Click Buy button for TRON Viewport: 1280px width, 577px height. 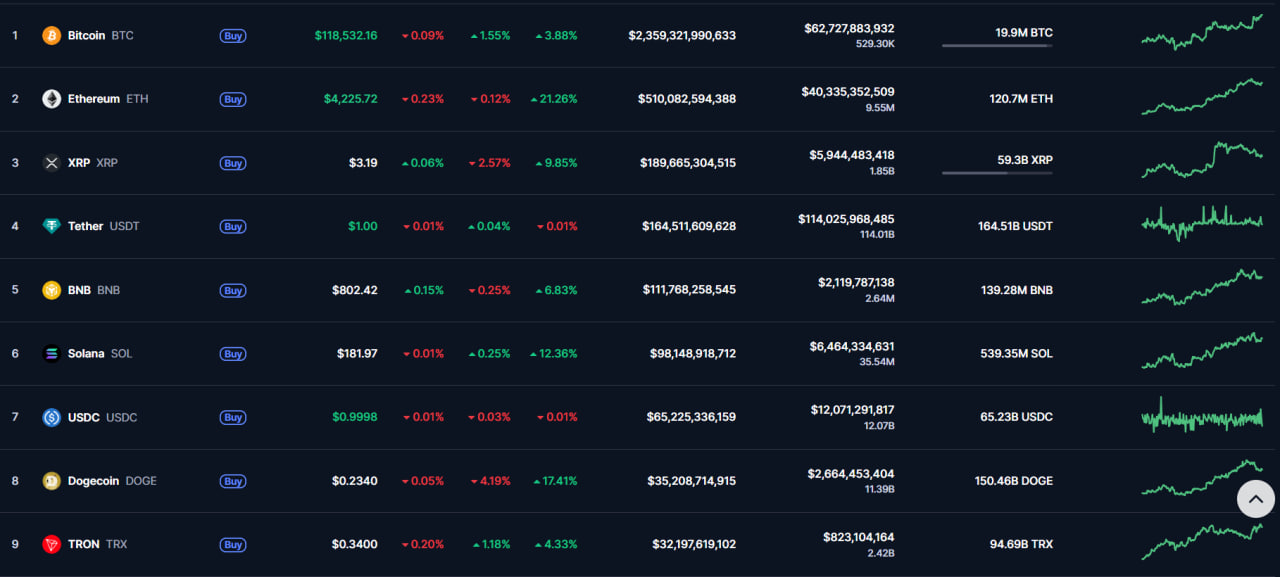(x=233, y=544)
